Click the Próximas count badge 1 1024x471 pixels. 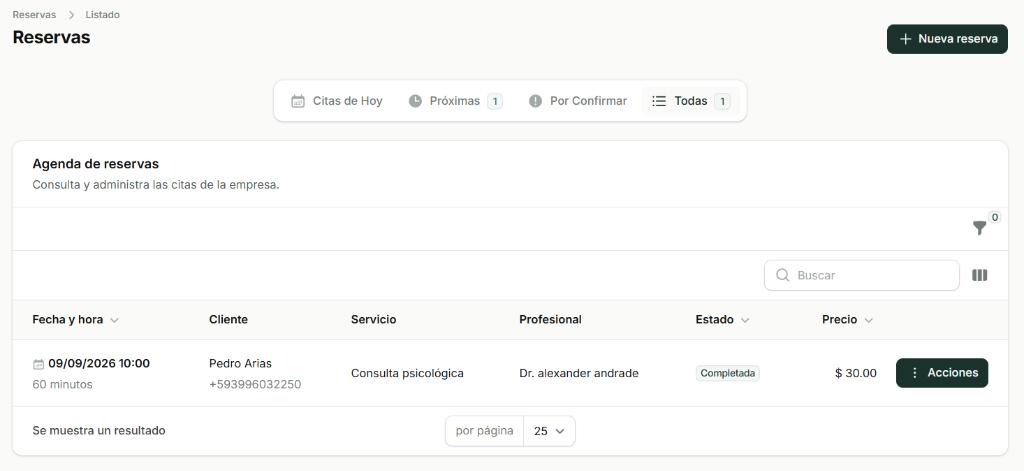click(x=495, y=101)
